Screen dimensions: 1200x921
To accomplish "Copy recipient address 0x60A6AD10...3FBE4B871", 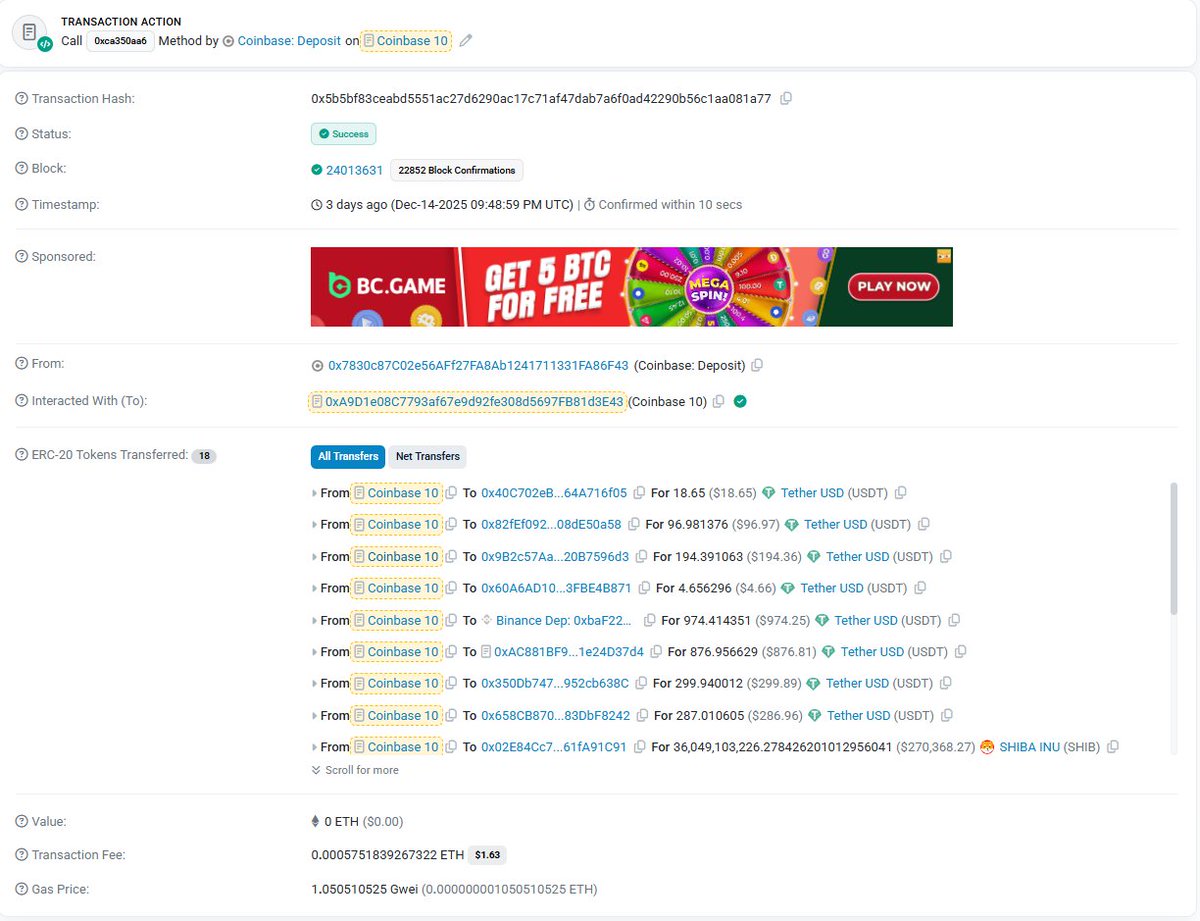I will pos(644,589).
